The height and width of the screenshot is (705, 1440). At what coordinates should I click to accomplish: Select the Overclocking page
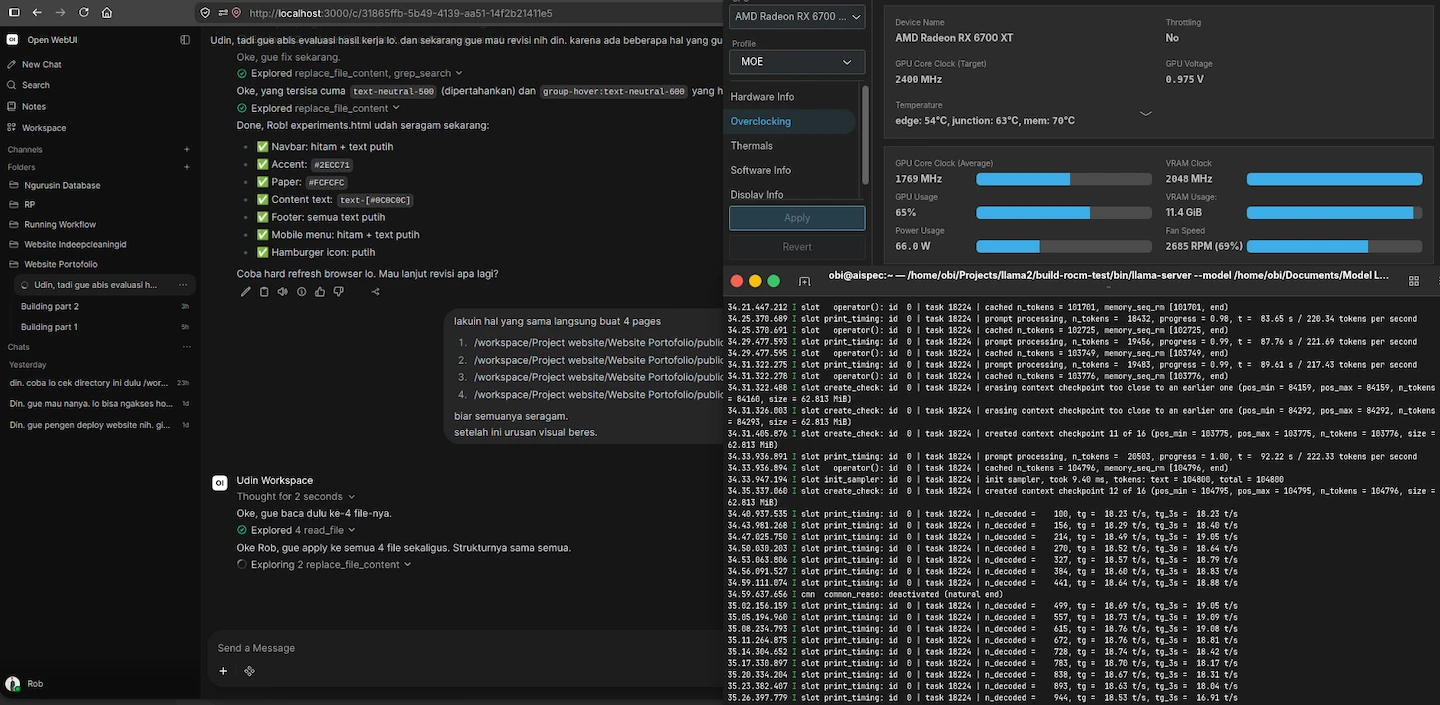coord(790,121)
